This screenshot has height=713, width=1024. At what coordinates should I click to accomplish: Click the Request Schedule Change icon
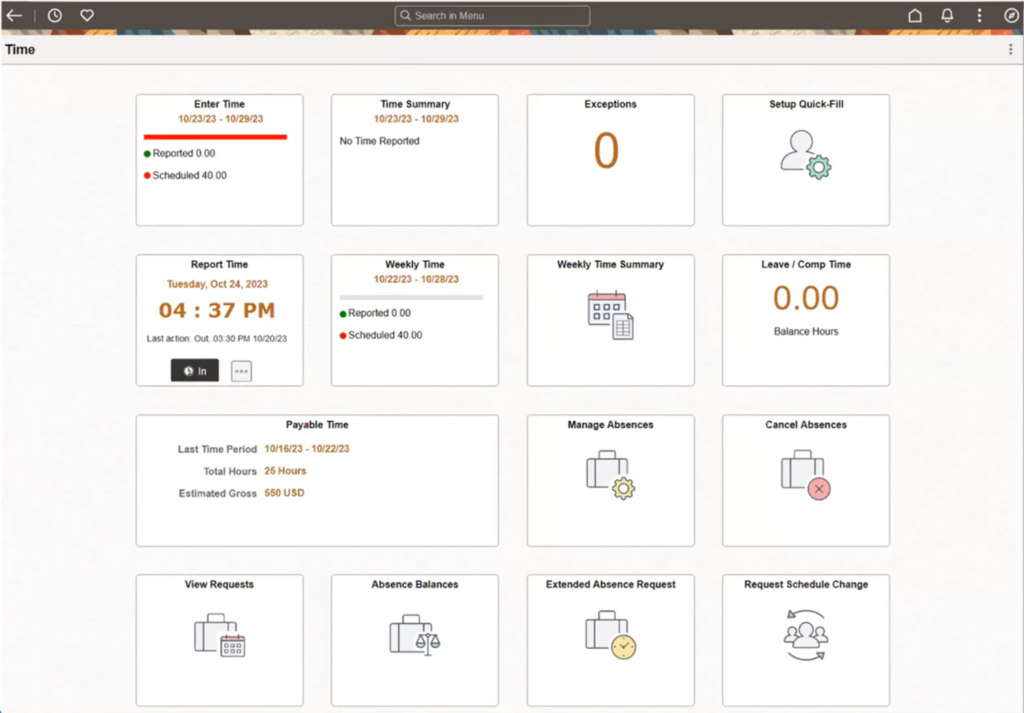coord(805,640)
